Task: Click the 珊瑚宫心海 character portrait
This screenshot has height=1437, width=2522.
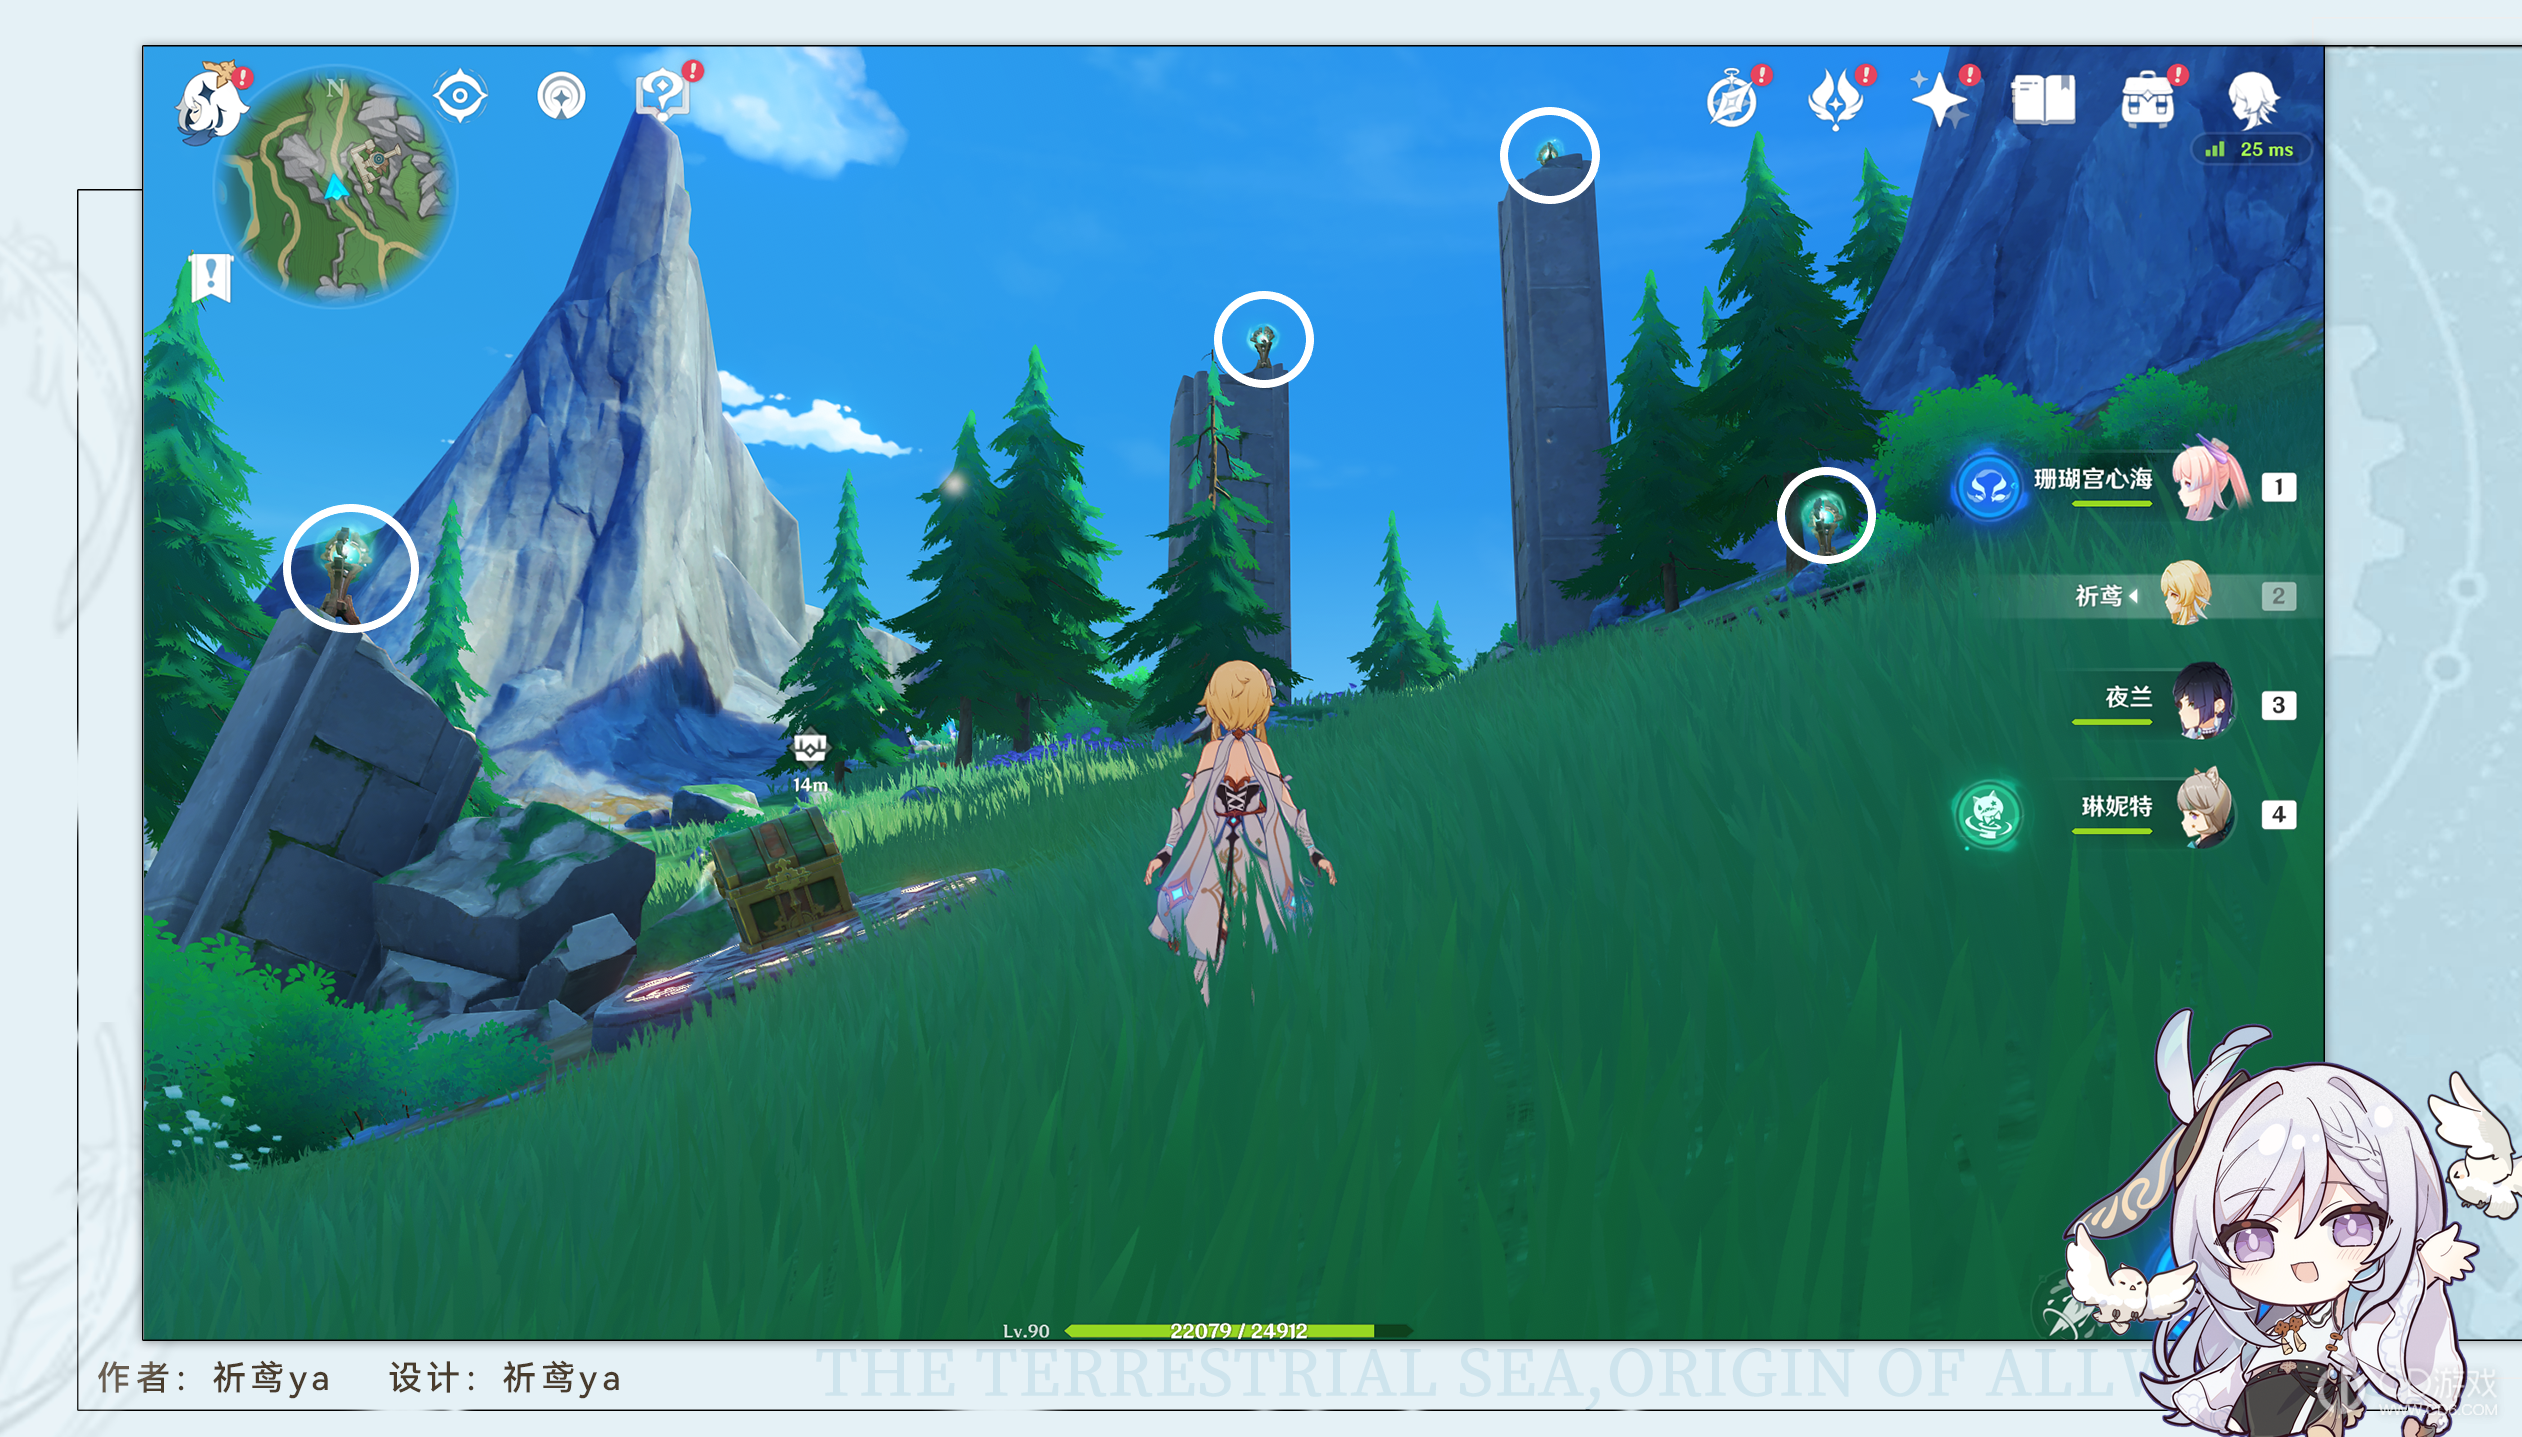Action: point(2209,480)
